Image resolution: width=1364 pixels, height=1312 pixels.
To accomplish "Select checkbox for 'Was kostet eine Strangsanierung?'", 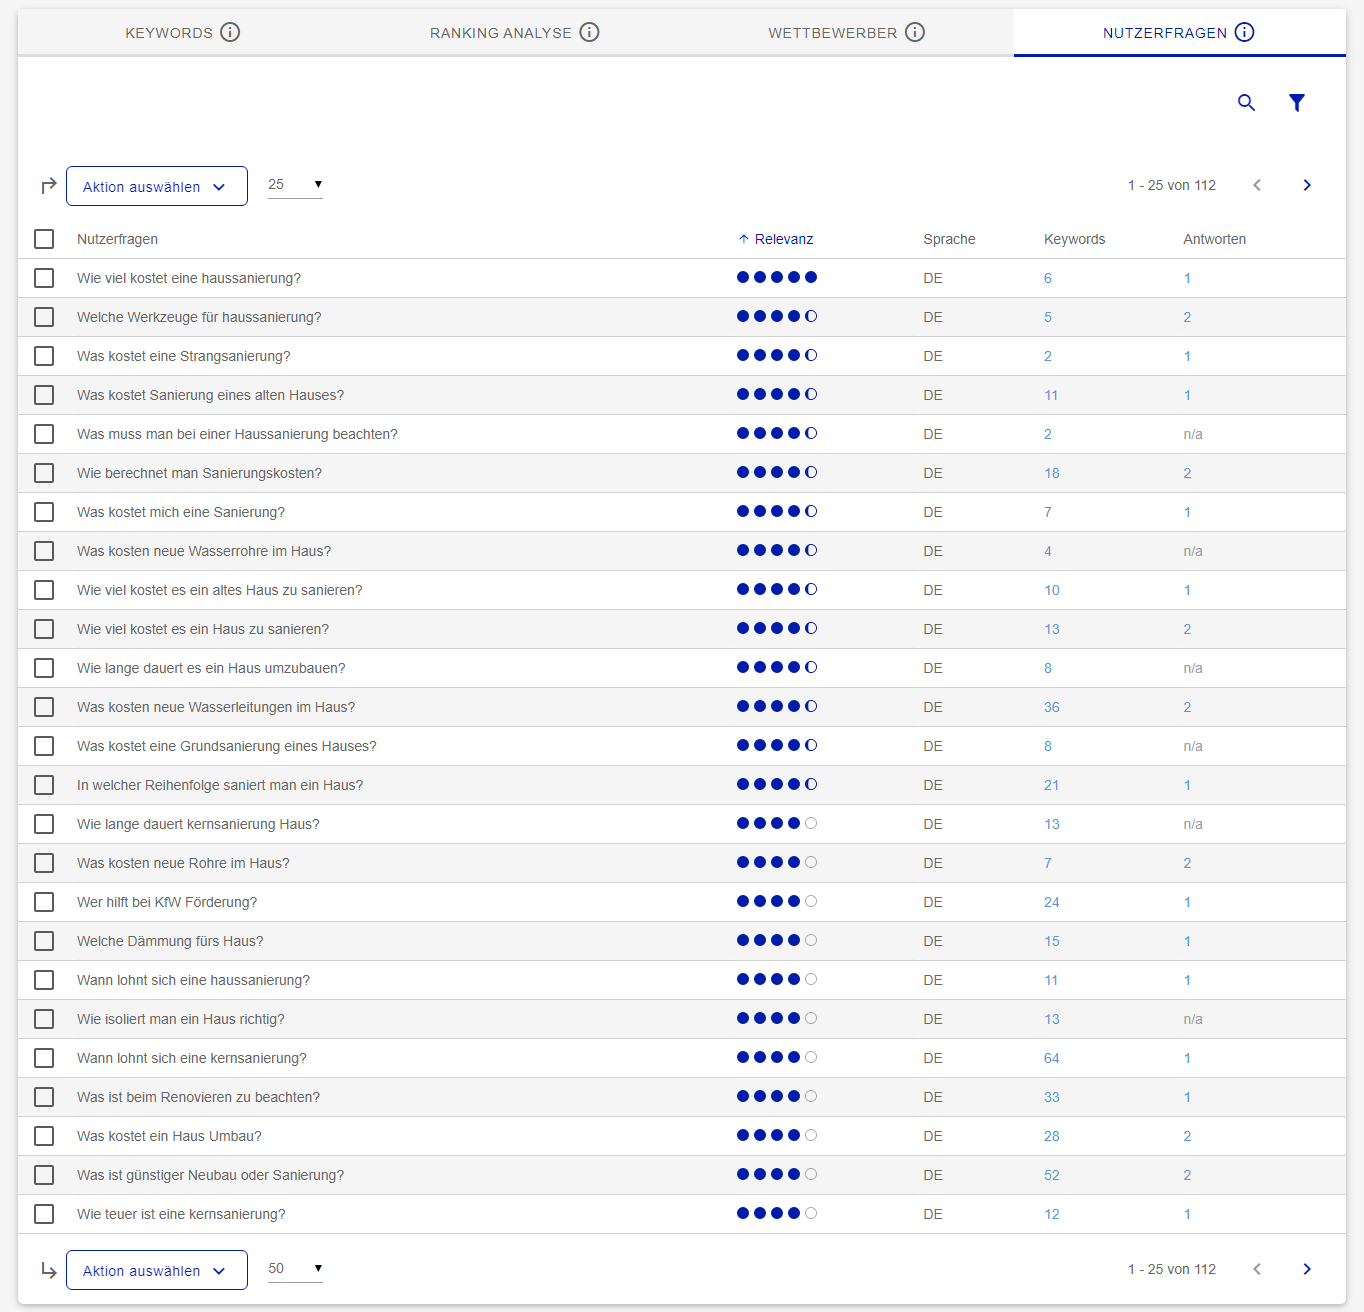I will pos(44,356).
